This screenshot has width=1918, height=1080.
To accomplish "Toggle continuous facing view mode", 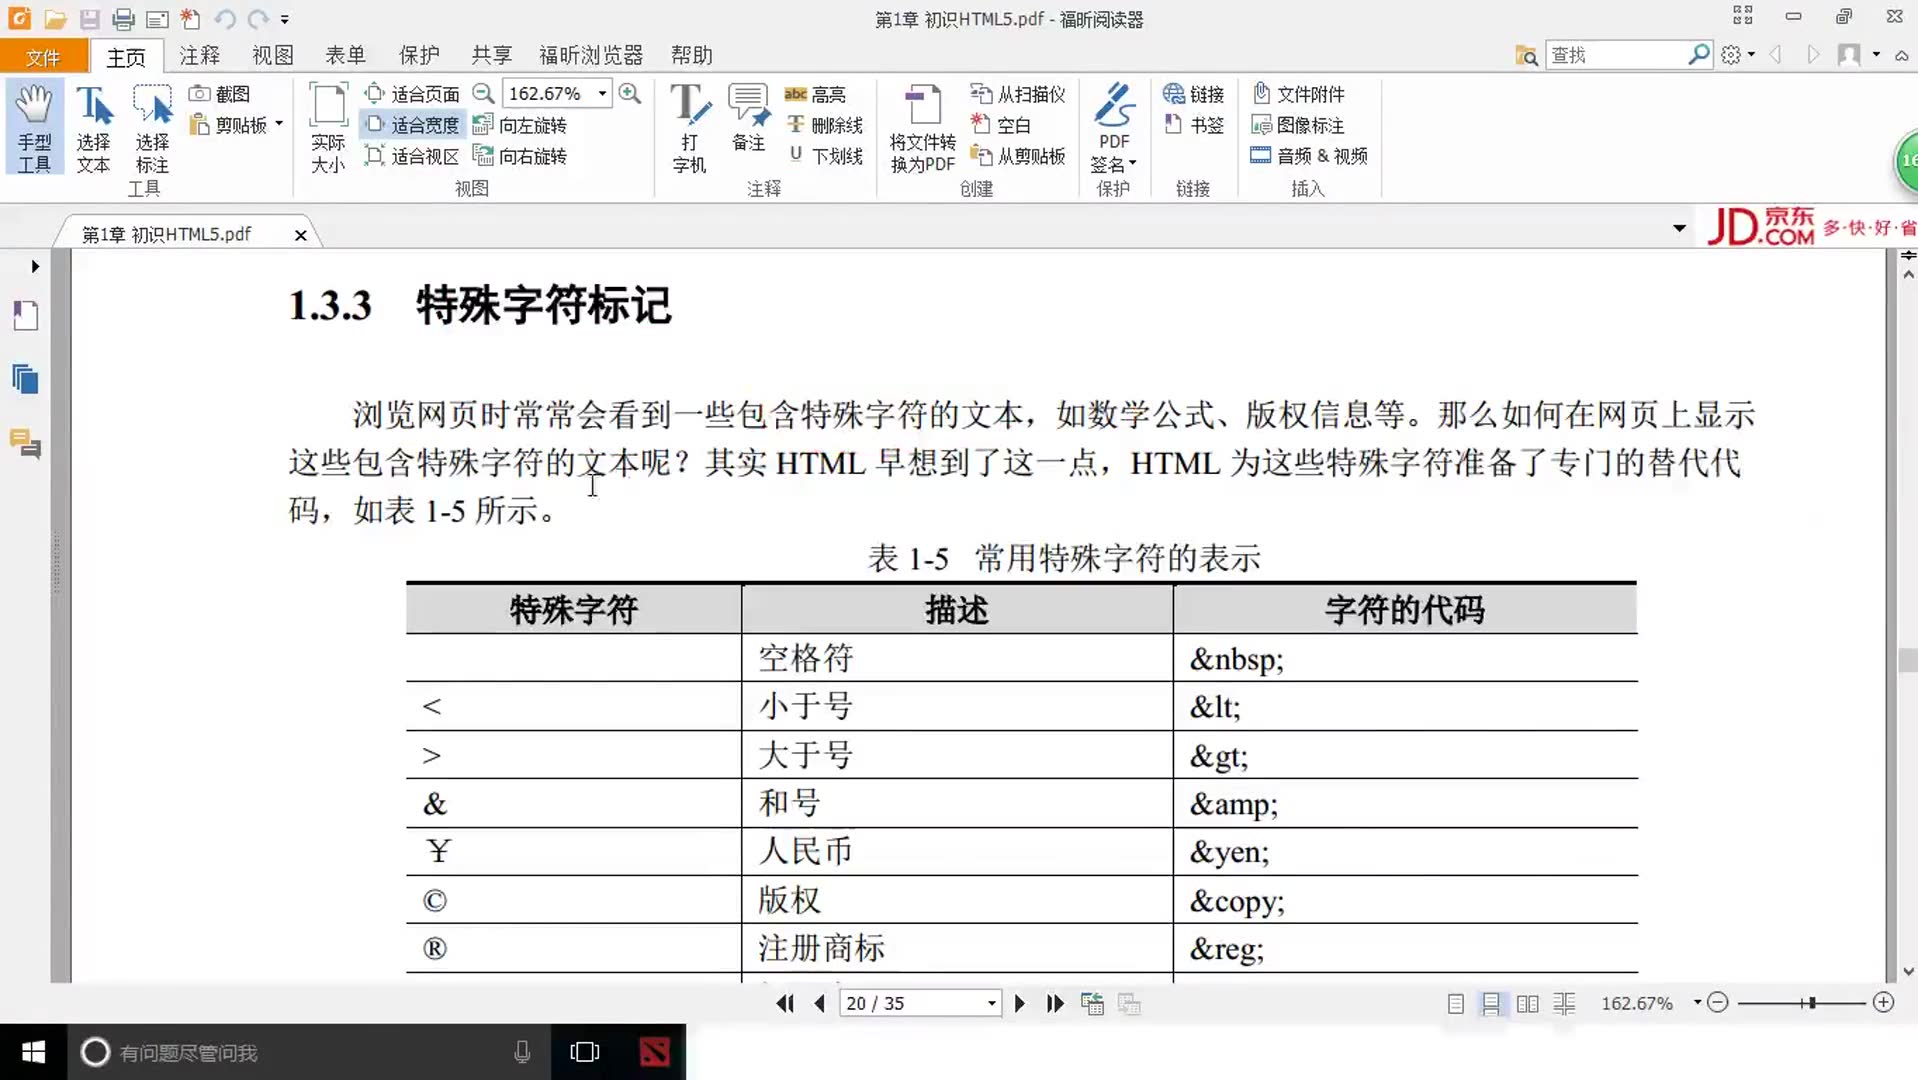I will point(1564,1003).
